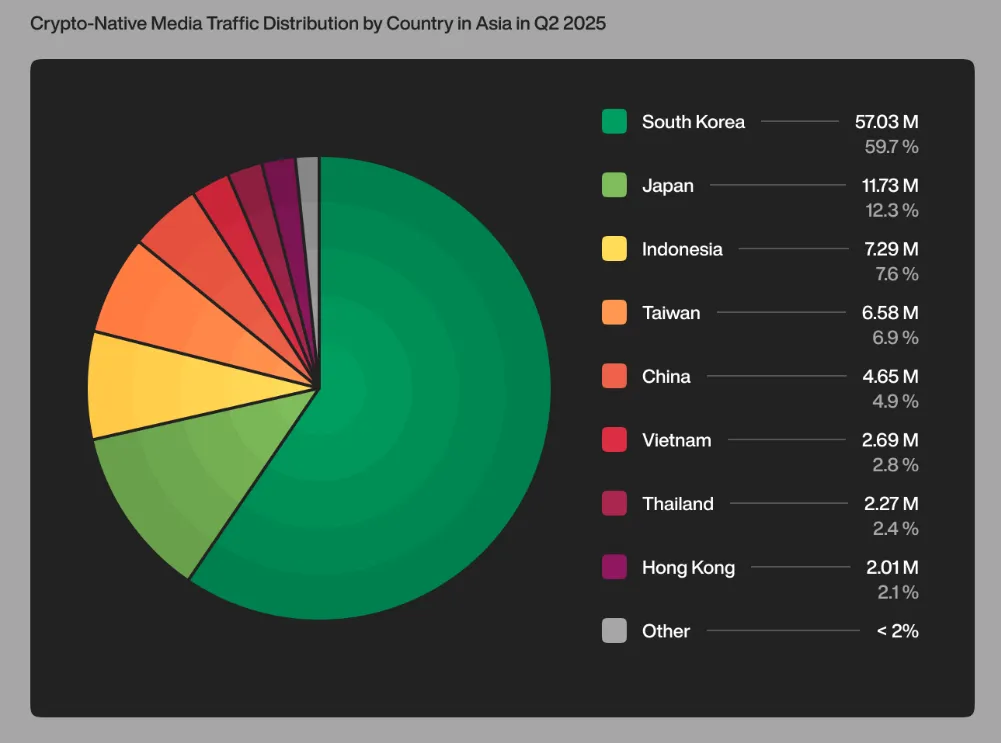The width and height of the screenshot is (1001, 743).
Task: Click the 11.73 M Japan value
Action: pyautogui.click(x=887, y=186)
